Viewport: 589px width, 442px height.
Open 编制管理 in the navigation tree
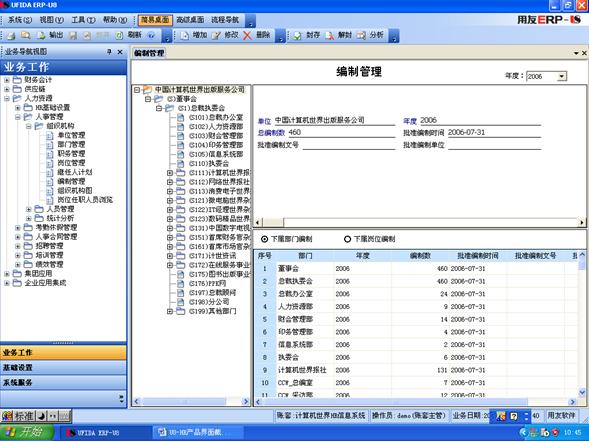[71, 181]
